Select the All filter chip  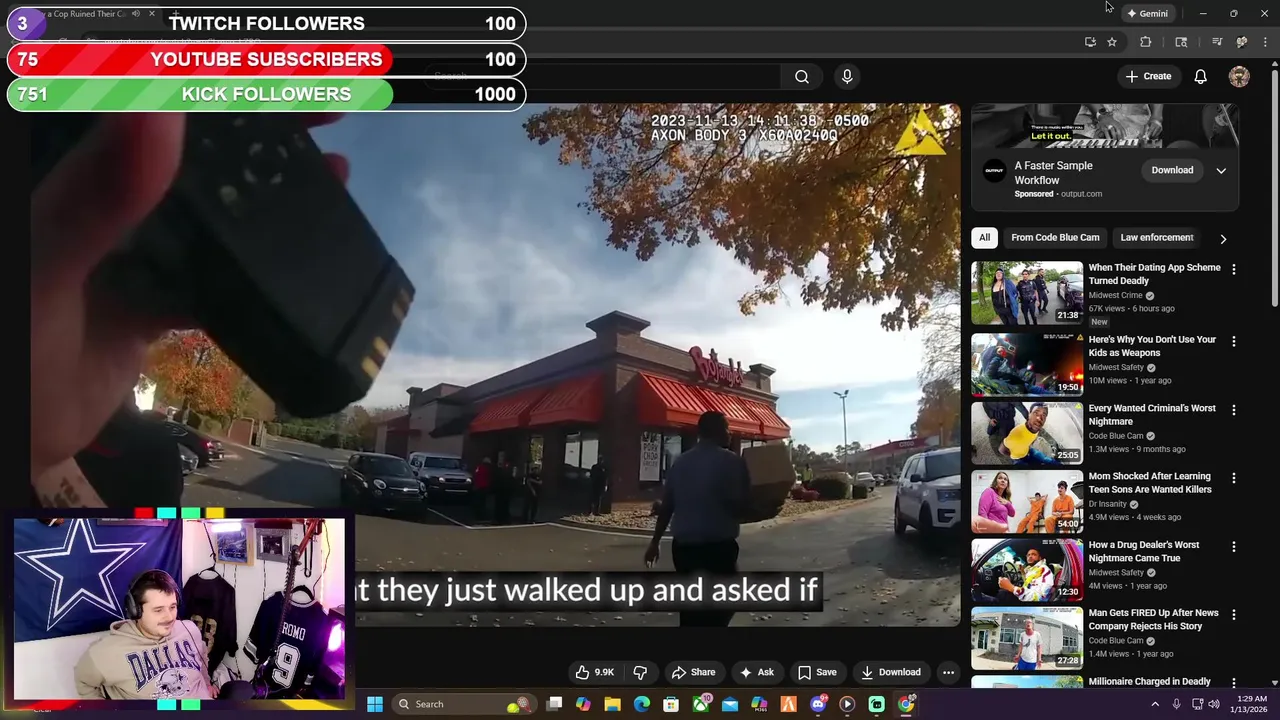984,238
